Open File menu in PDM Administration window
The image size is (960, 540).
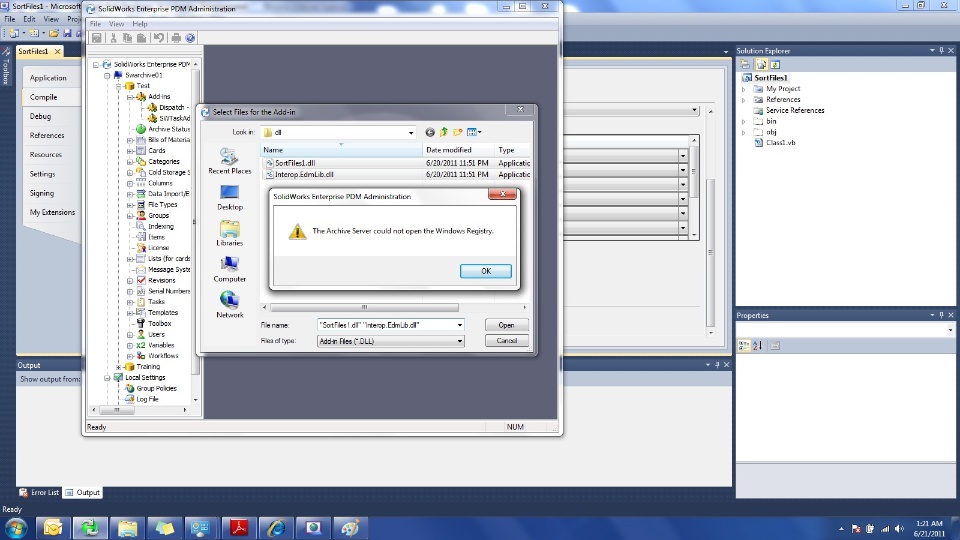(x=96, y=24)
